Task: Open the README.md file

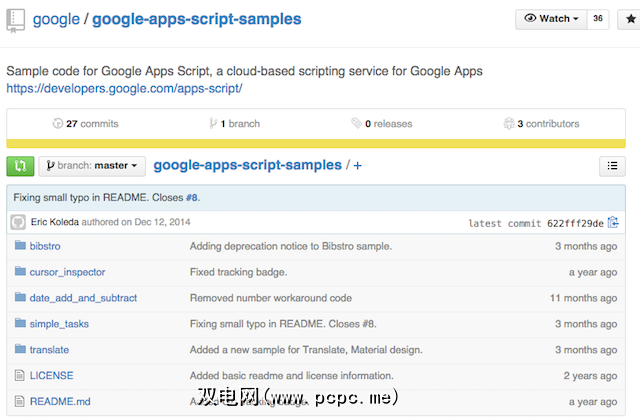Action: coord(60,402)
